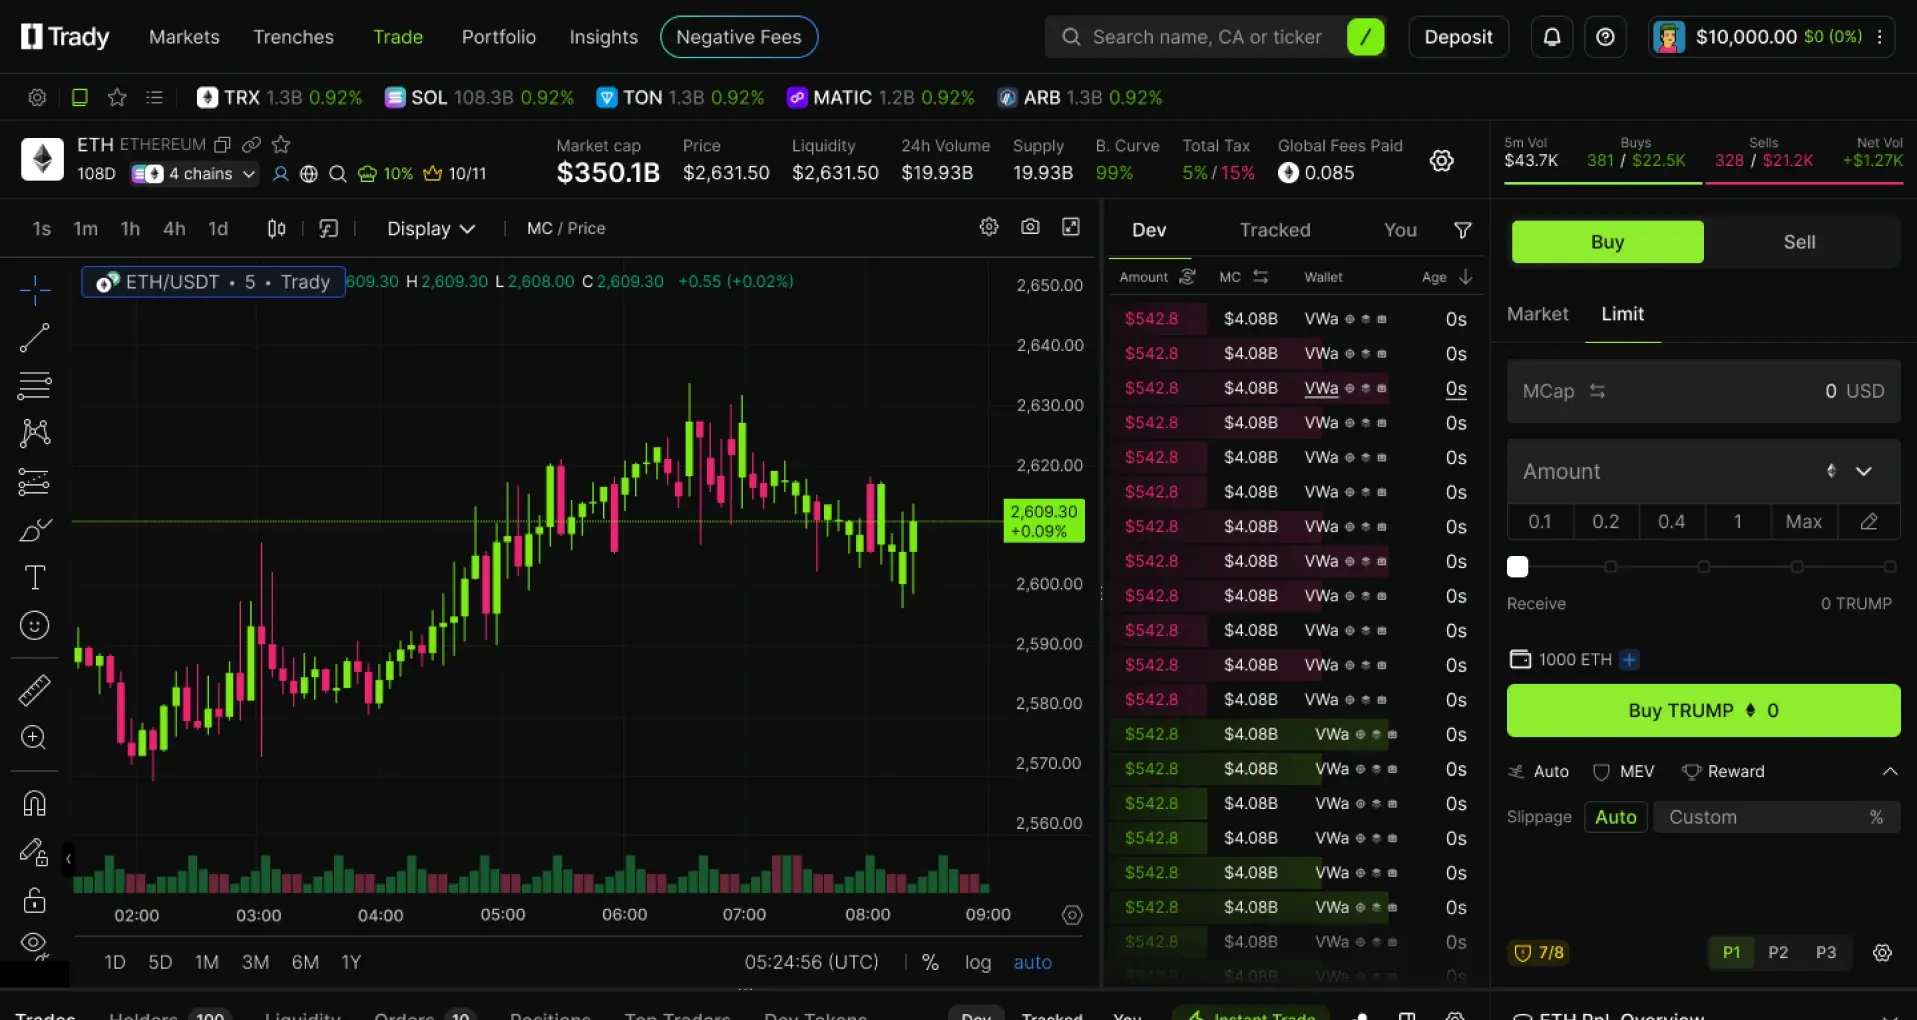Activate the Text annotation tool
The width and height of the screenshot is (1917, 1020).
pyautogui.click(x=35, y=577)
